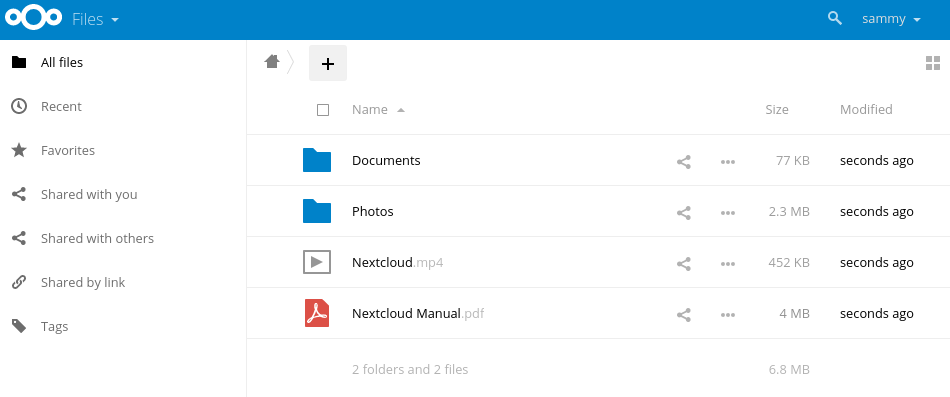The width and height of the screenshot is (950, 397).
Task: Click the Nextcloud Manual PDF icon
Action: tap(317, 313)
